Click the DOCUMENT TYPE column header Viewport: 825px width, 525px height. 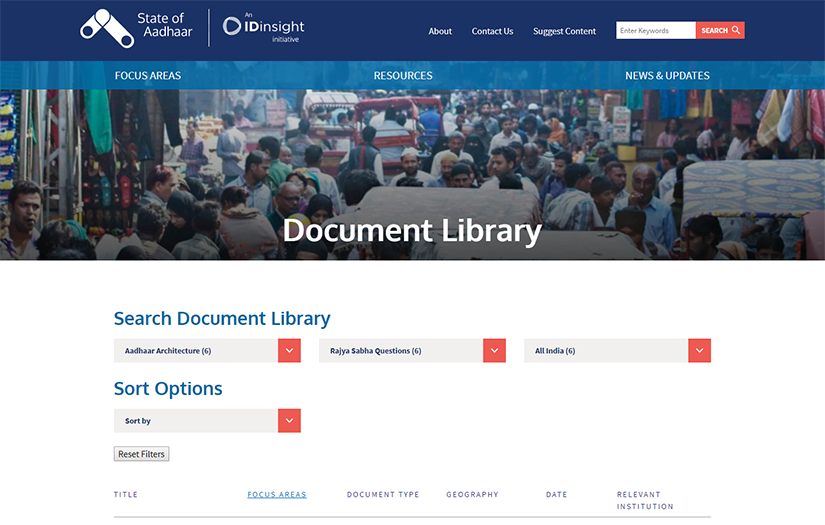click(383, 494)
